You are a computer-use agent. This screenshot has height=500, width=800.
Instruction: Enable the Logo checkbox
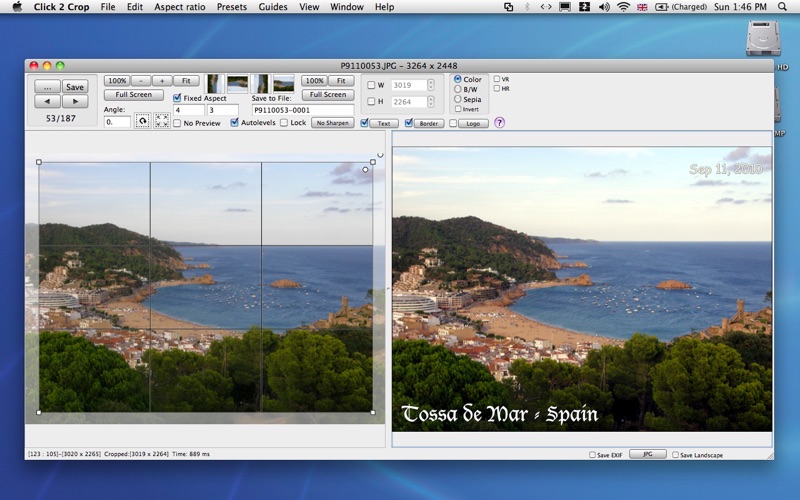point(453,123)
